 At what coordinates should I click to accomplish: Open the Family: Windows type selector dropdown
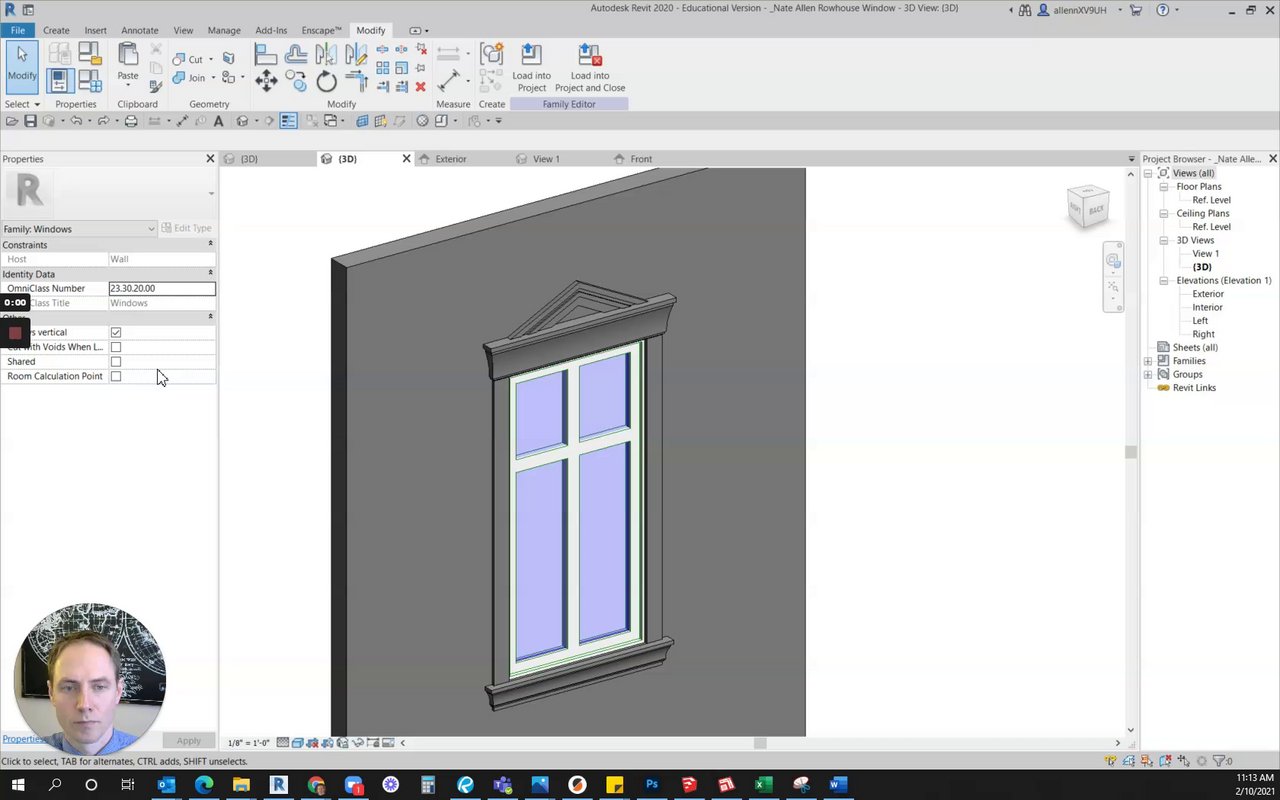tap(79, 229)
